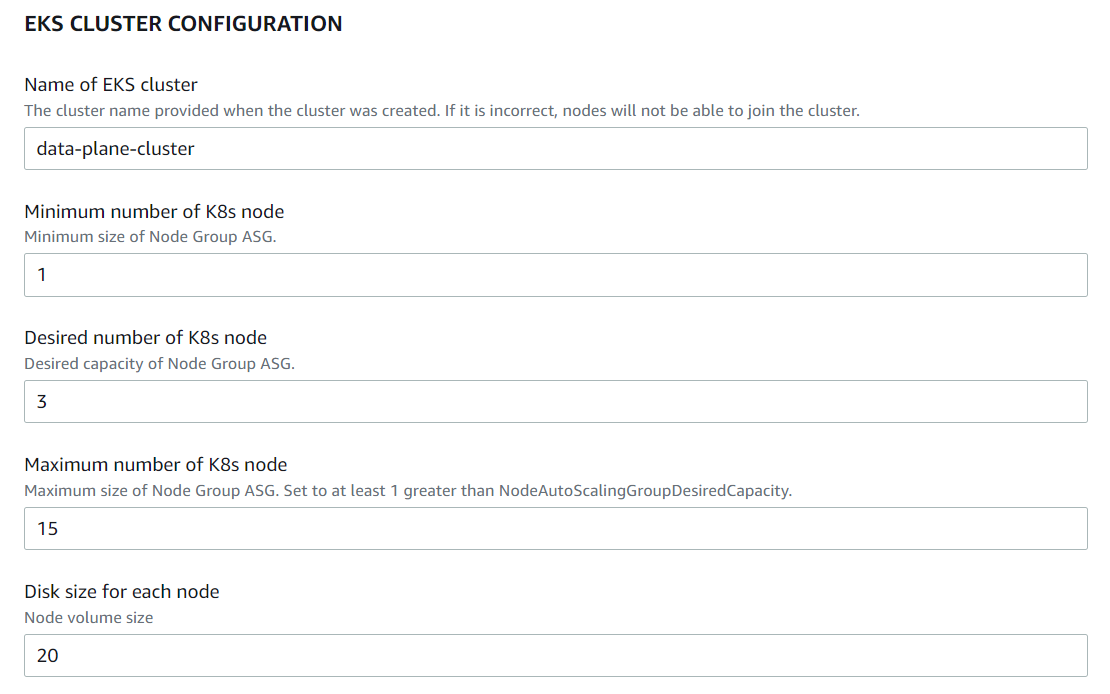Click the 'Name of EKS cluster' label
This screenshot has width=1110, height=694.
click(x=110, y=85)
